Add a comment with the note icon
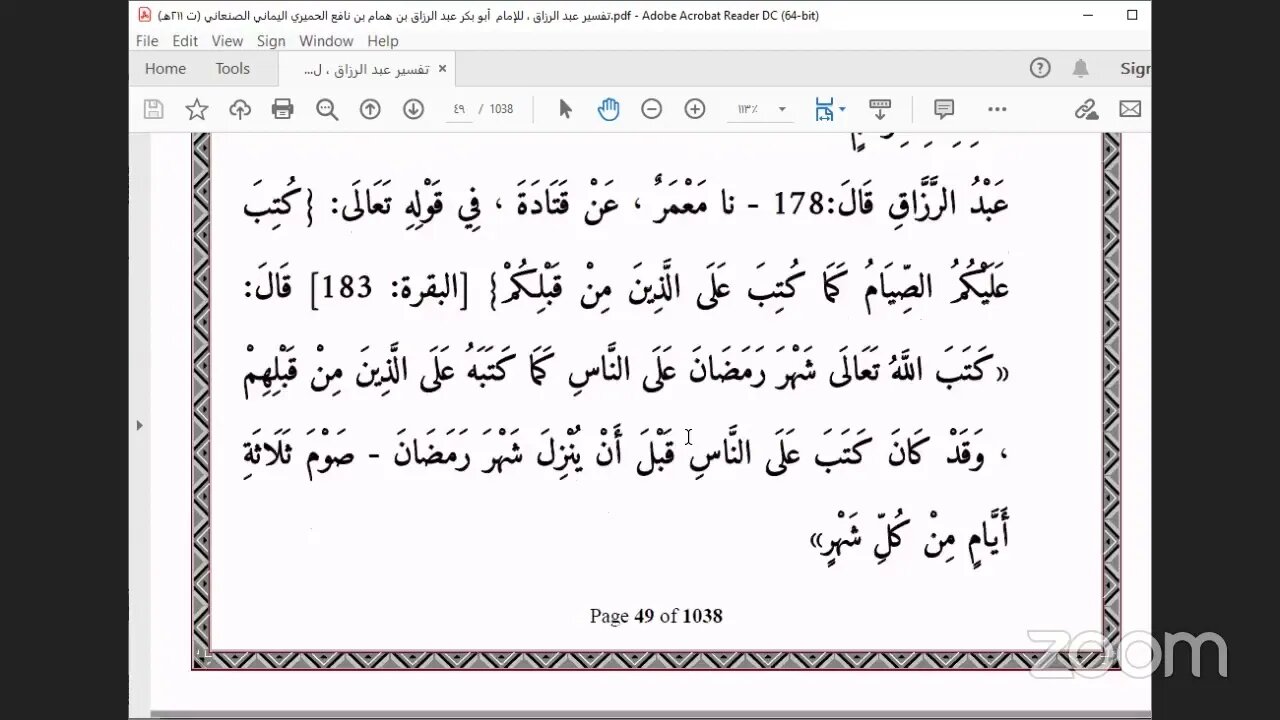This screenshot has height=720, width=1280. point(944,109)
